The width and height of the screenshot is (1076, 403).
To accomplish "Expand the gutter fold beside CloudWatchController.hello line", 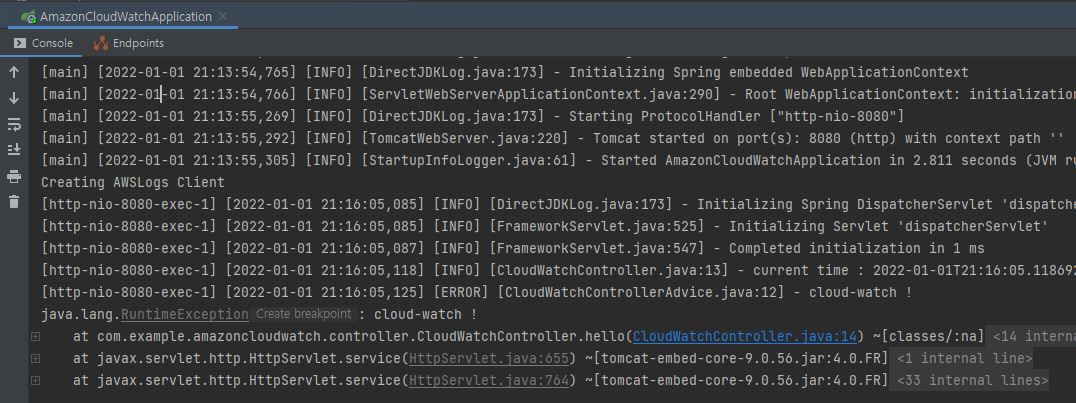I will point(36,336).
